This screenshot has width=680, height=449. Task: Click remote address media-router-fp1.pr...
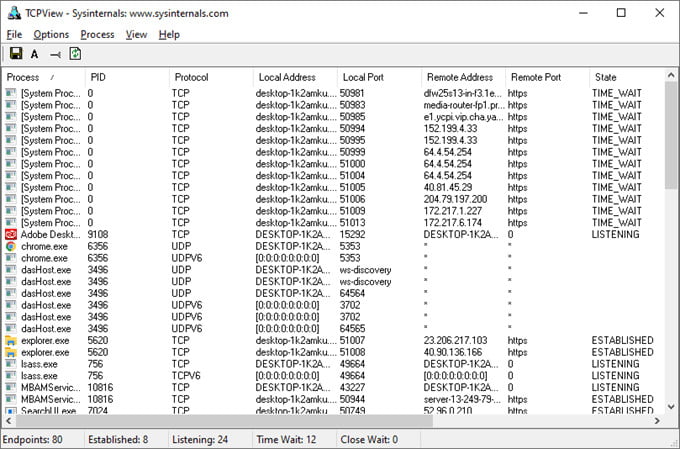pyautogui.click(x=464, y=105)
